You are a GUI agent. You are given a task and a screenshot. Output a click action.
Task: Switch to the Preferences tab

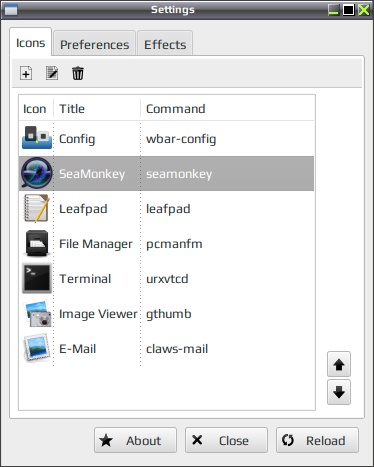[x=94, y=44]
